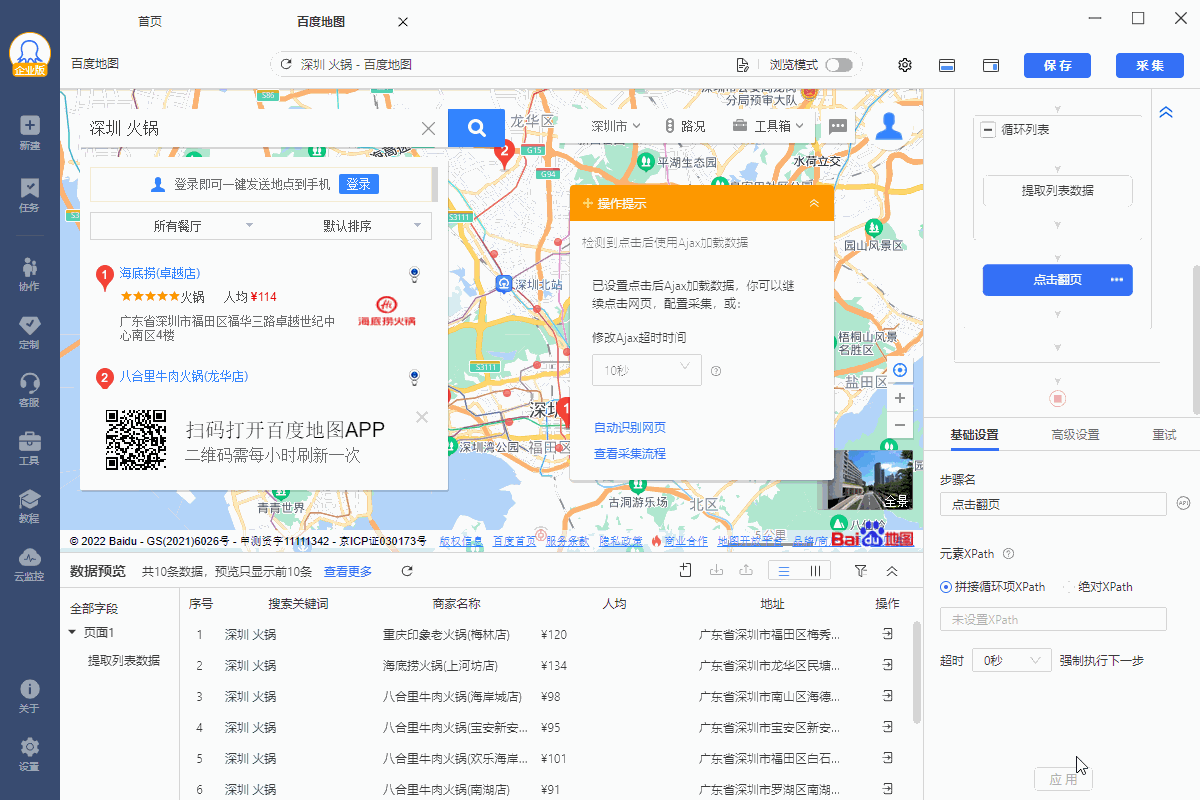The image size is (1200, 800).
Task: Open the more options dots on 点击翻页 step
Action: click(x=1117, y=280)
